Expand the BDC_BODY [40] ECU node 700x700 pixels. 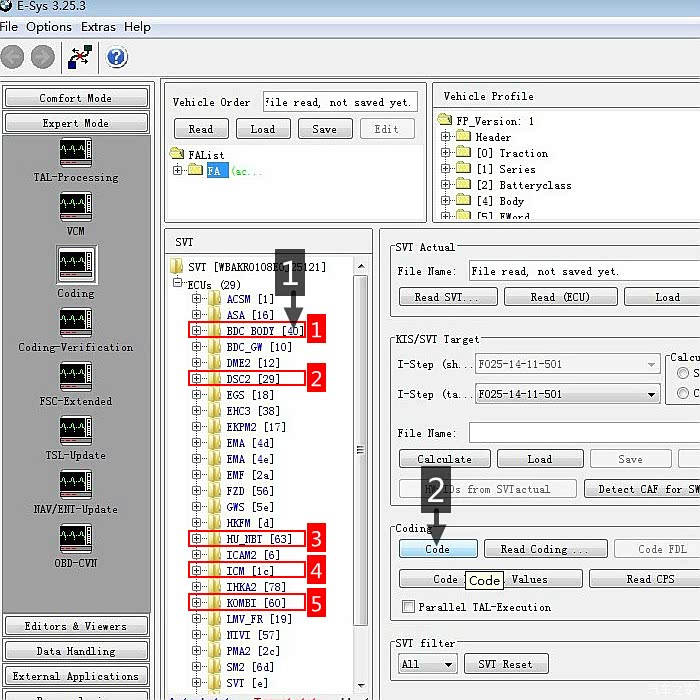(197, 331)
